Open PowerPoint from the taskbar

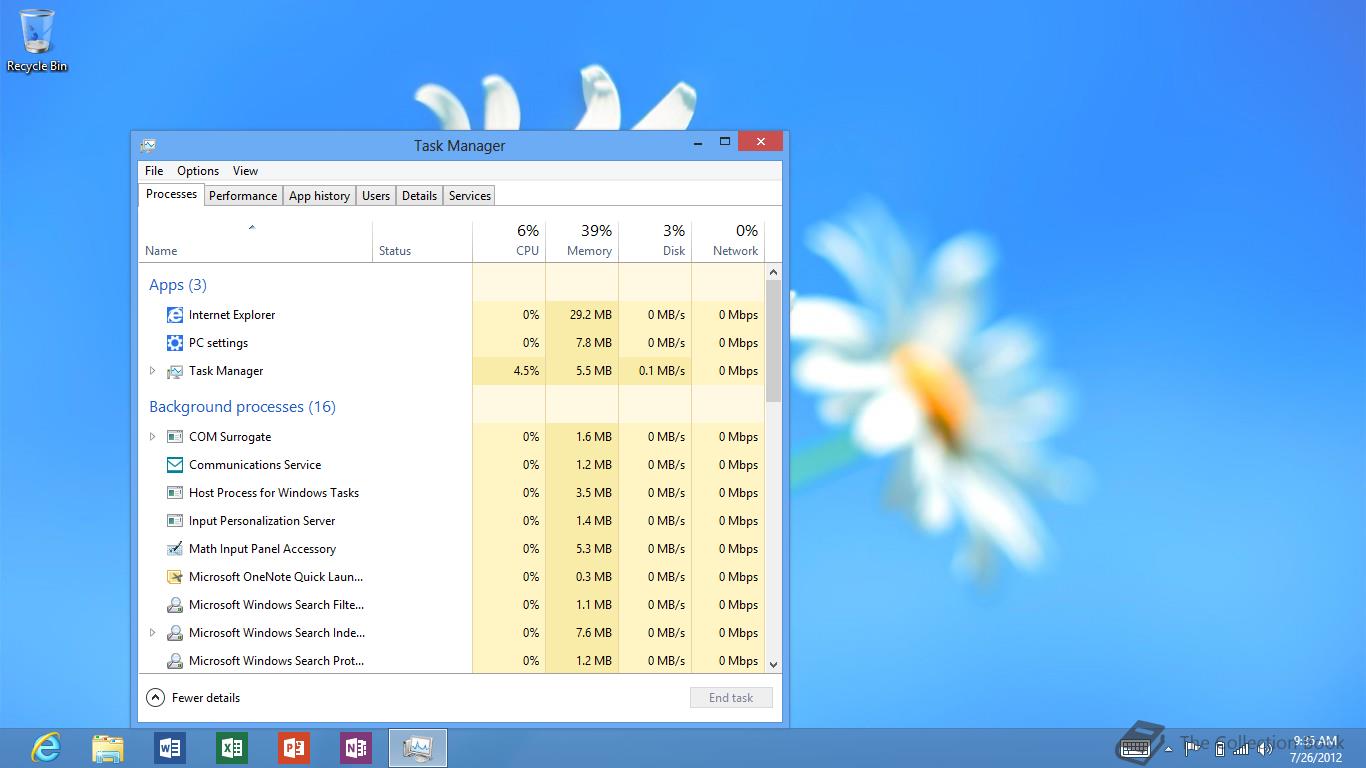(294, 748)
